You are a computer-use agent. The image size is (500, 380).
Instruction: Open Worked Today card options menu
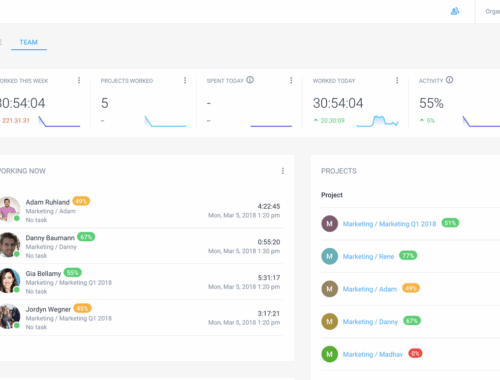click(397, 80)
